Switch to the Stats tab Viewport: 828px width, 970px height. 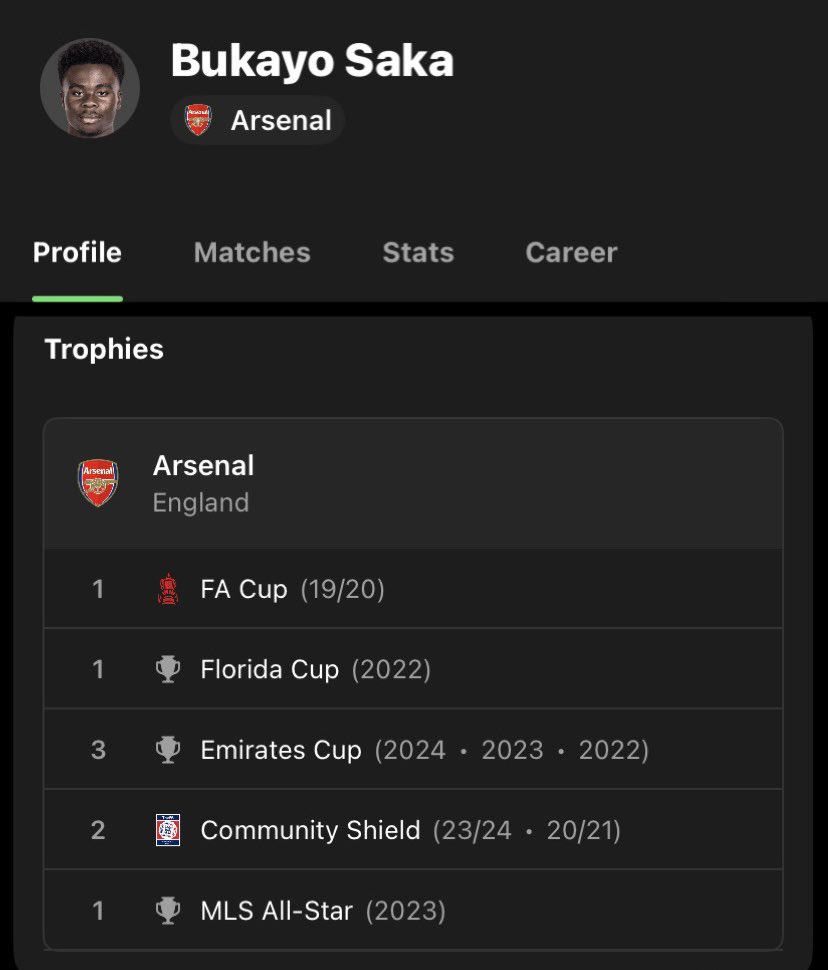pos(418,252)
